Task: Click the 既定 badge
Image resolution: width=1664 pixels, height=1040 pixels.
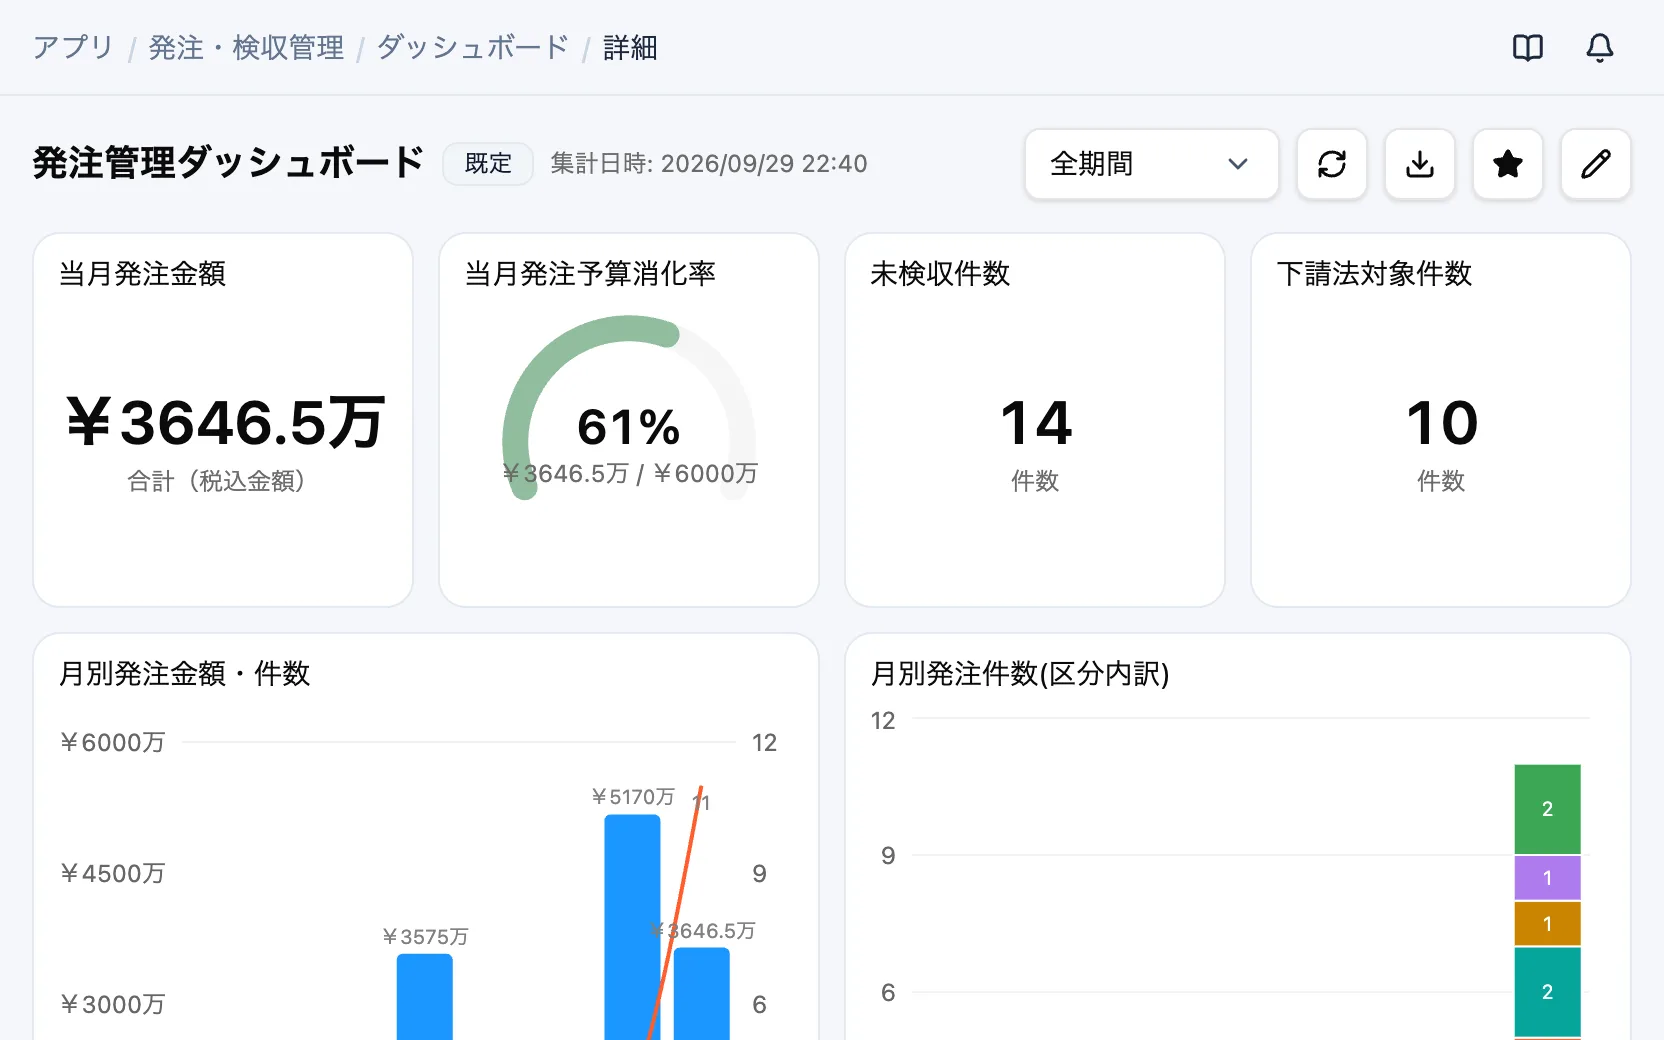Action: point(488,164)
